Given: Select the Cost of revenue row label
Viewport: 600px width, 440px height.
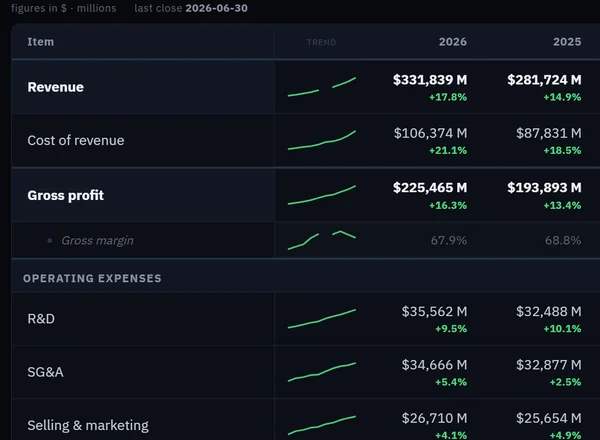Looking at the screenshot, I should pyautogui.click(x=76, y=140).
